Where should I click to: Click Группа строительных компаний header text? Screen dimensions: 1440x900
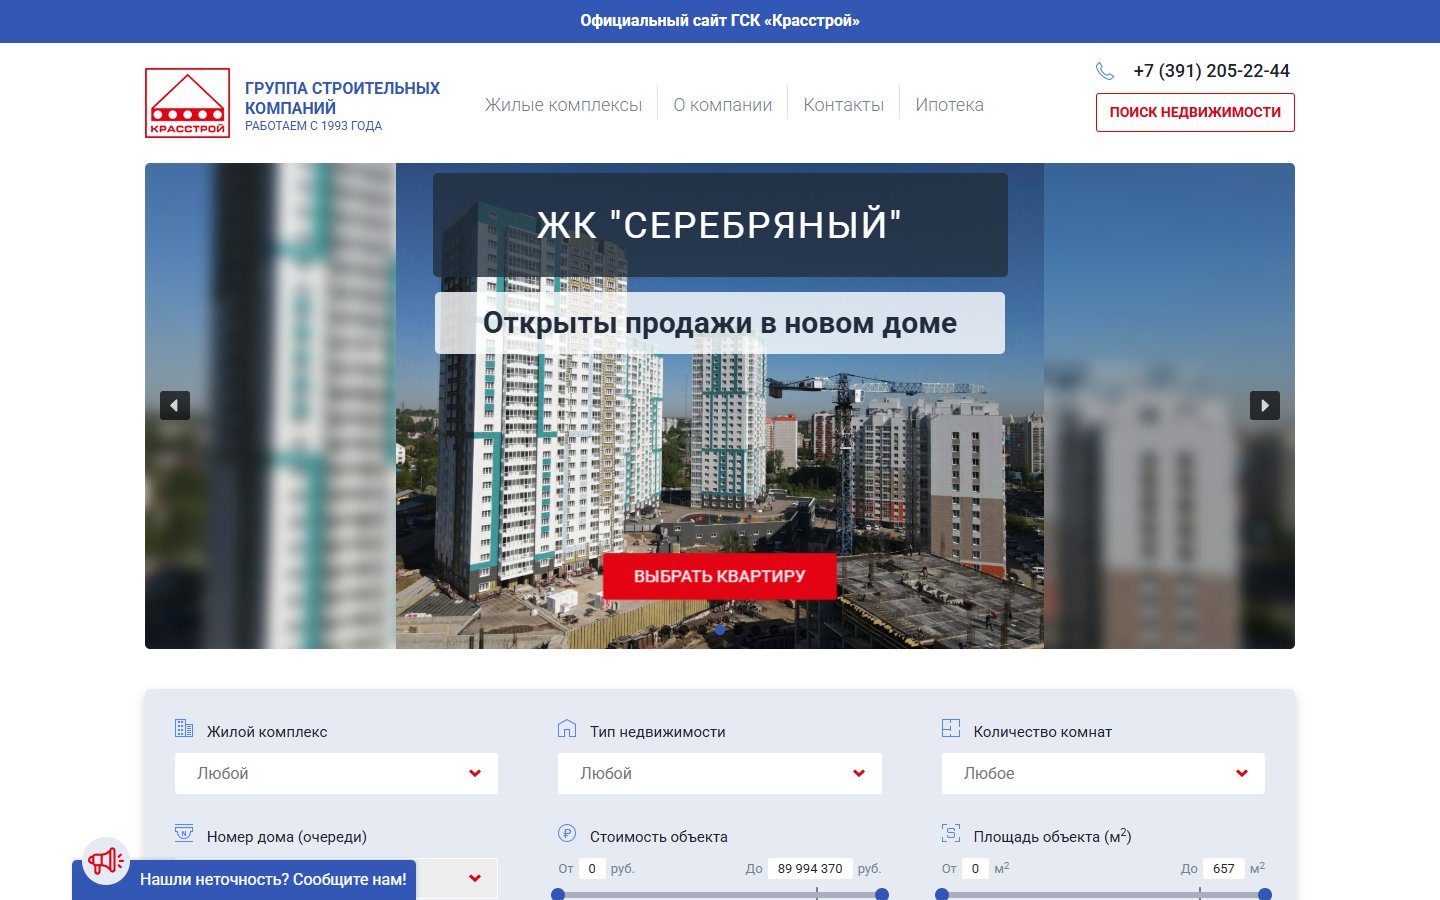(x=342, y=98)
